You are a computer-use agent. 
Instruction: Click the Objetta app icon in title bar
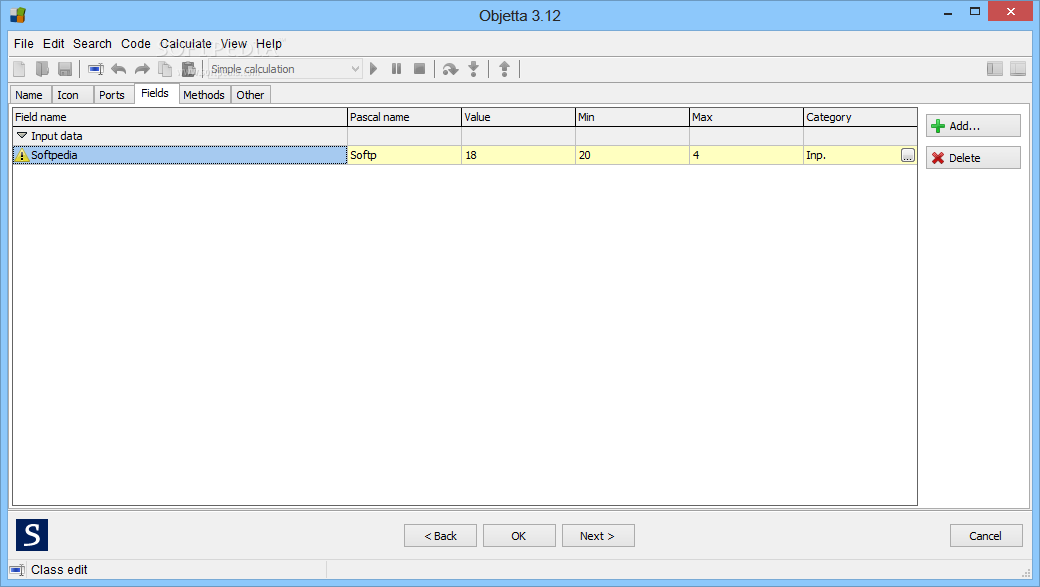18,15
